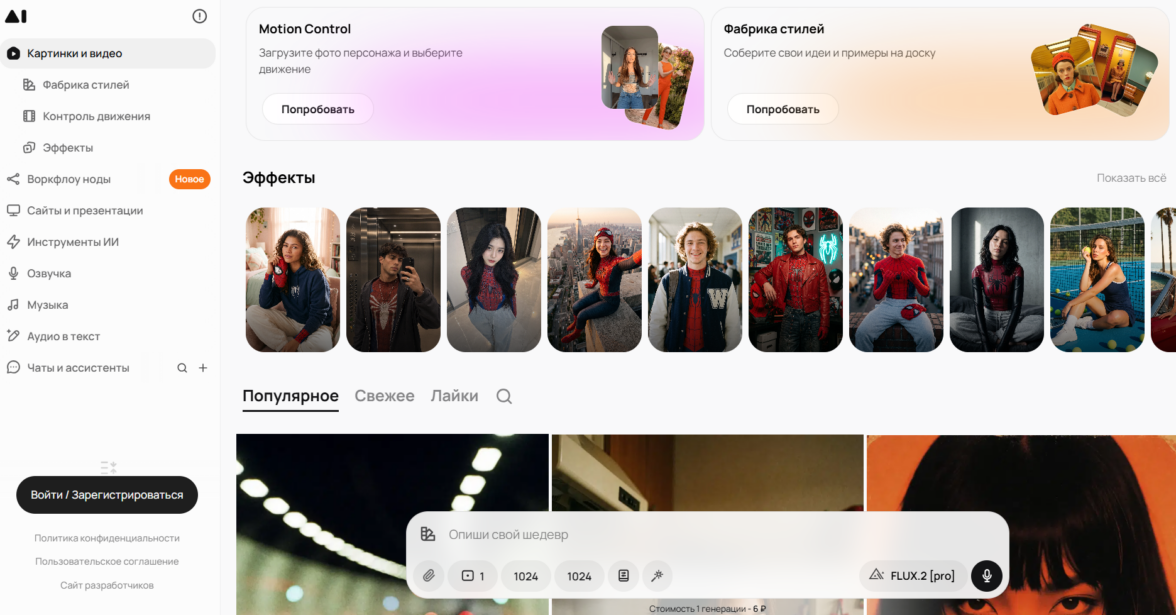The height and width of the screenshot is (615, 1176).
Task: Click the search icon next to Чаты и ассистенты
Action: pyautogui.click(x=182, y=368)
